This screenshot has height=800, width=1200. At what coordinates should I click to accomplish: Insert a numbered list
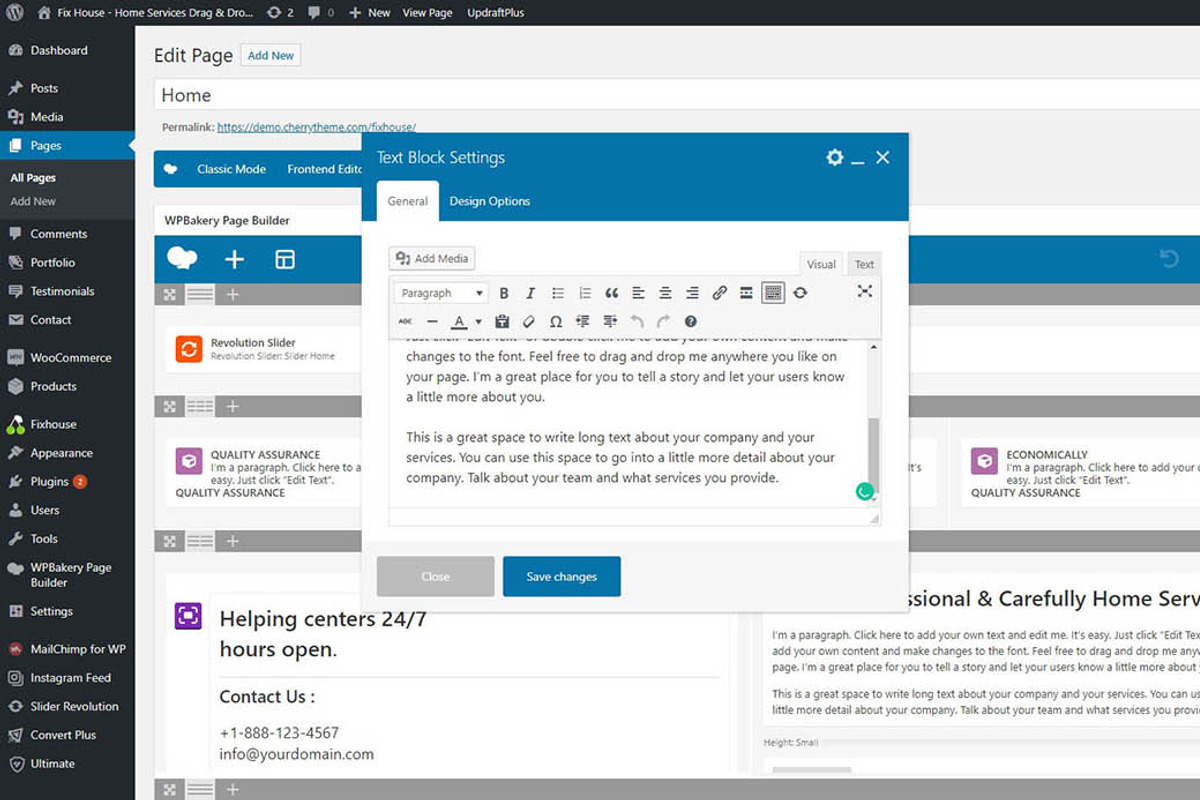coord(585,293)
